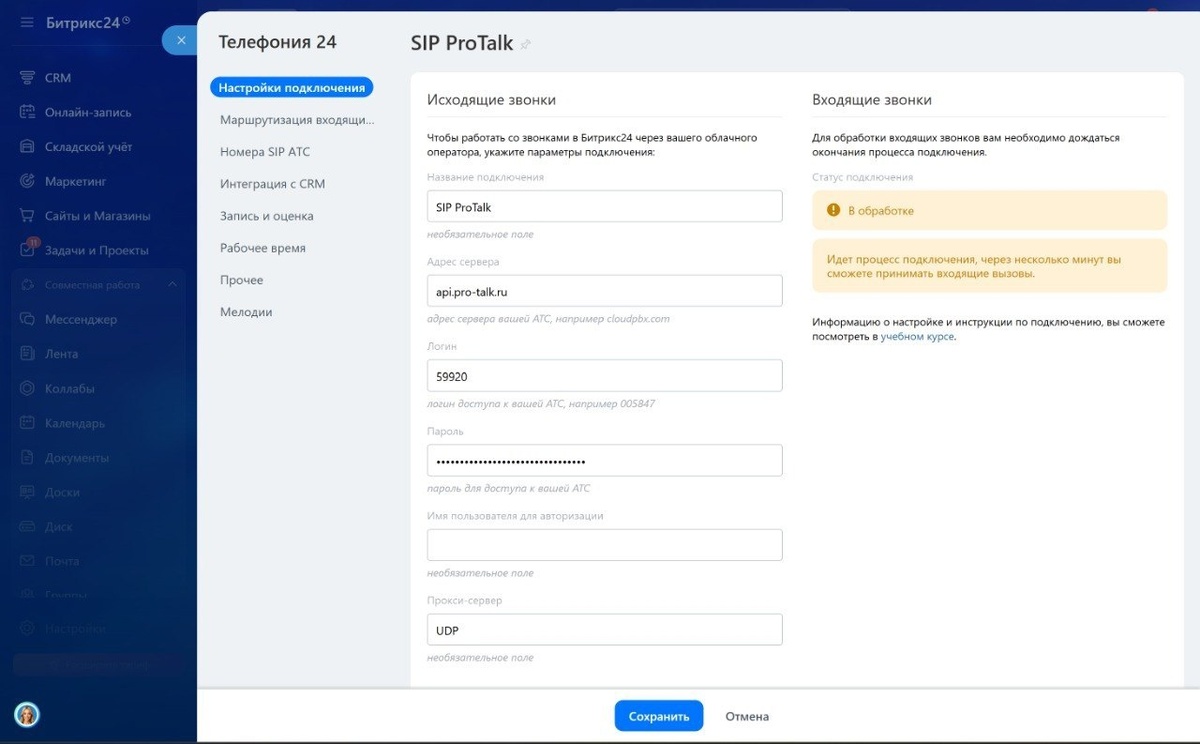The width and height of the screenshot is (1200, 744).
Task: Pin the SIP ProTalk page title
Action: tap(526, 44)
